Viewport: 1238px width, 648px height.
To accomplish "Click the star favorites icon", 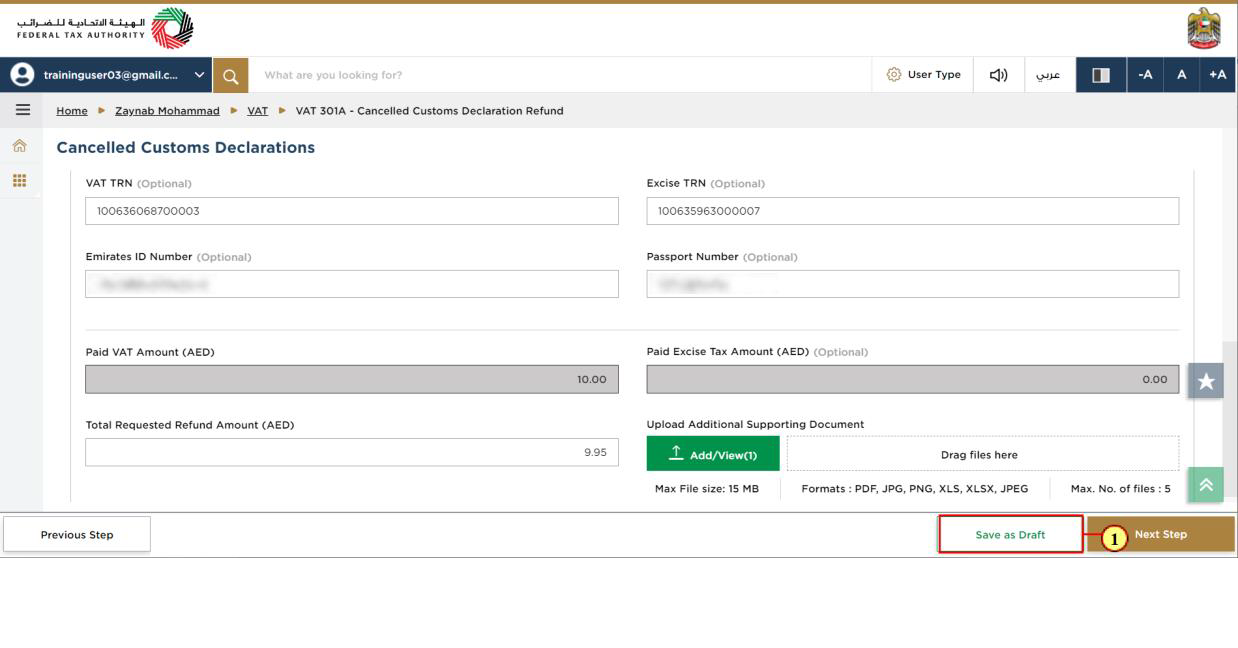I will pos(1206,381).
